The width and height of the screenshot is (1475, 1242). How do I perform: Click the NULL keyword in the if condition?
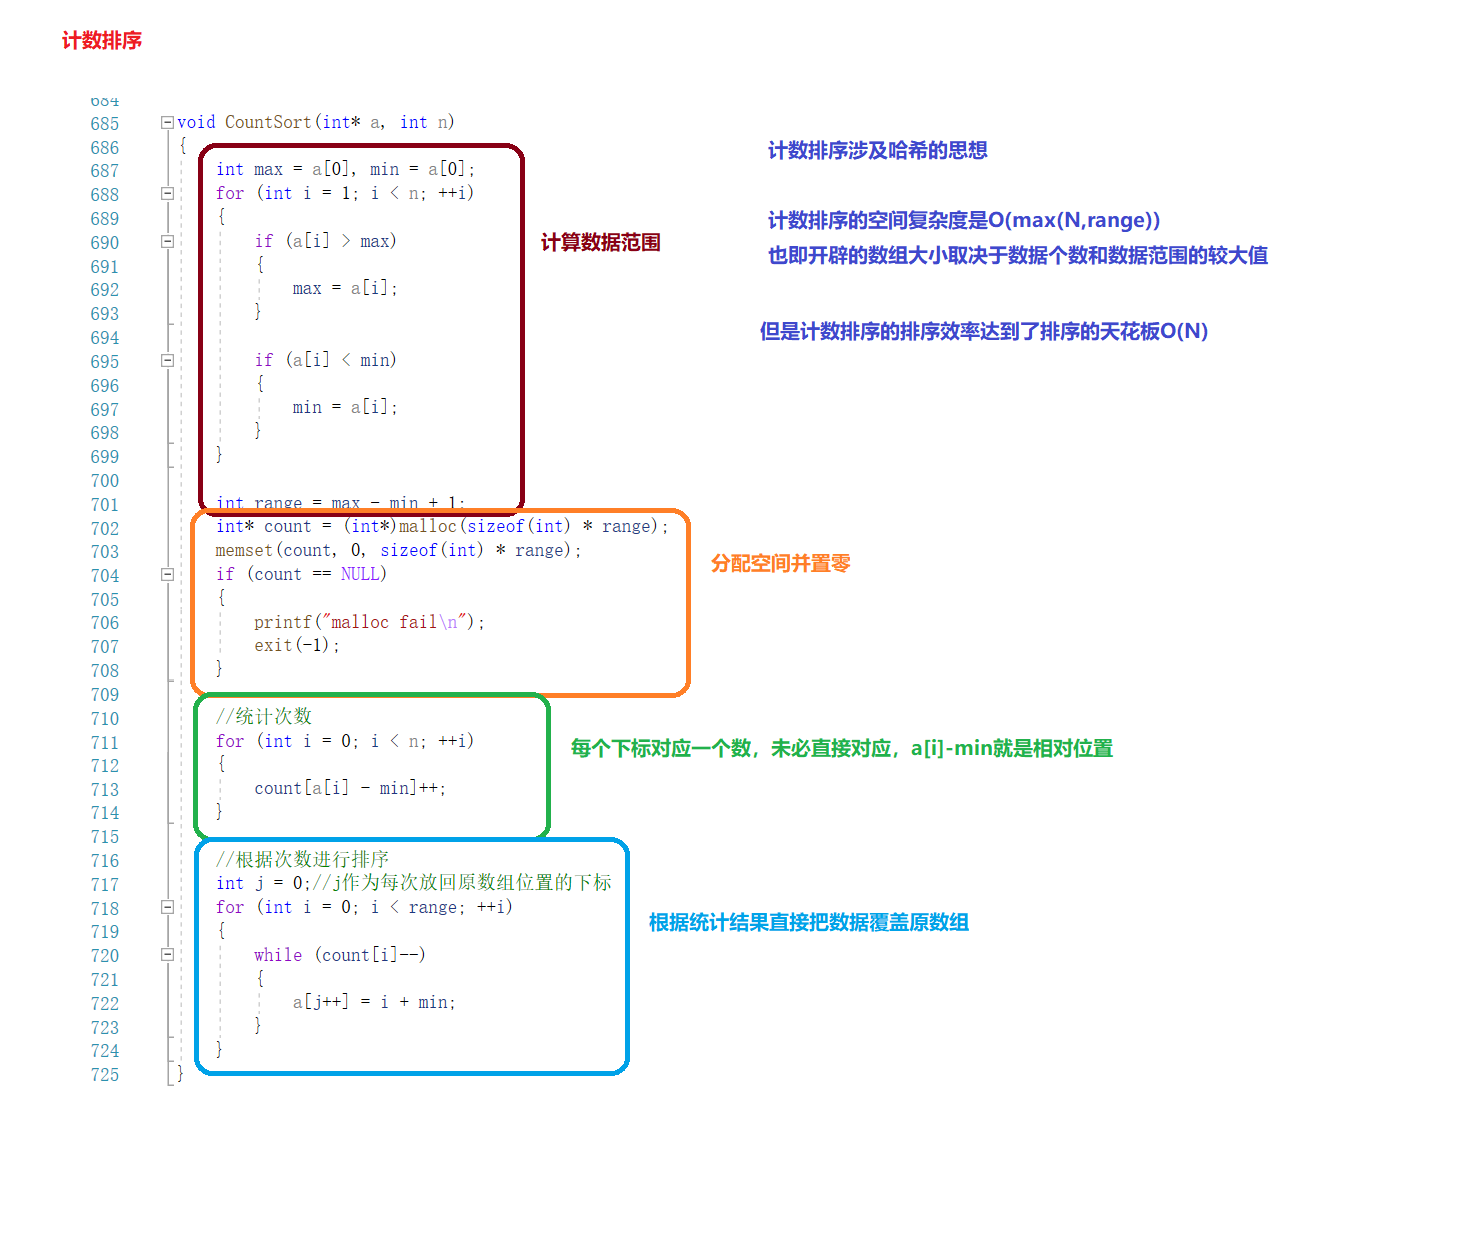click(x=360, y=574)
